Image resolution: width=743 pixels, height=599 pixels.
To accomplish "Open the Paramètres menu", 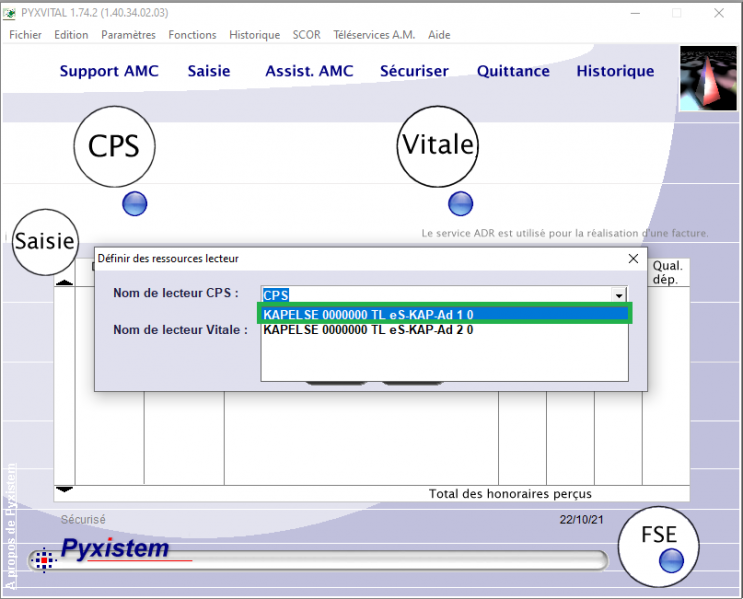I will [128, 35].
